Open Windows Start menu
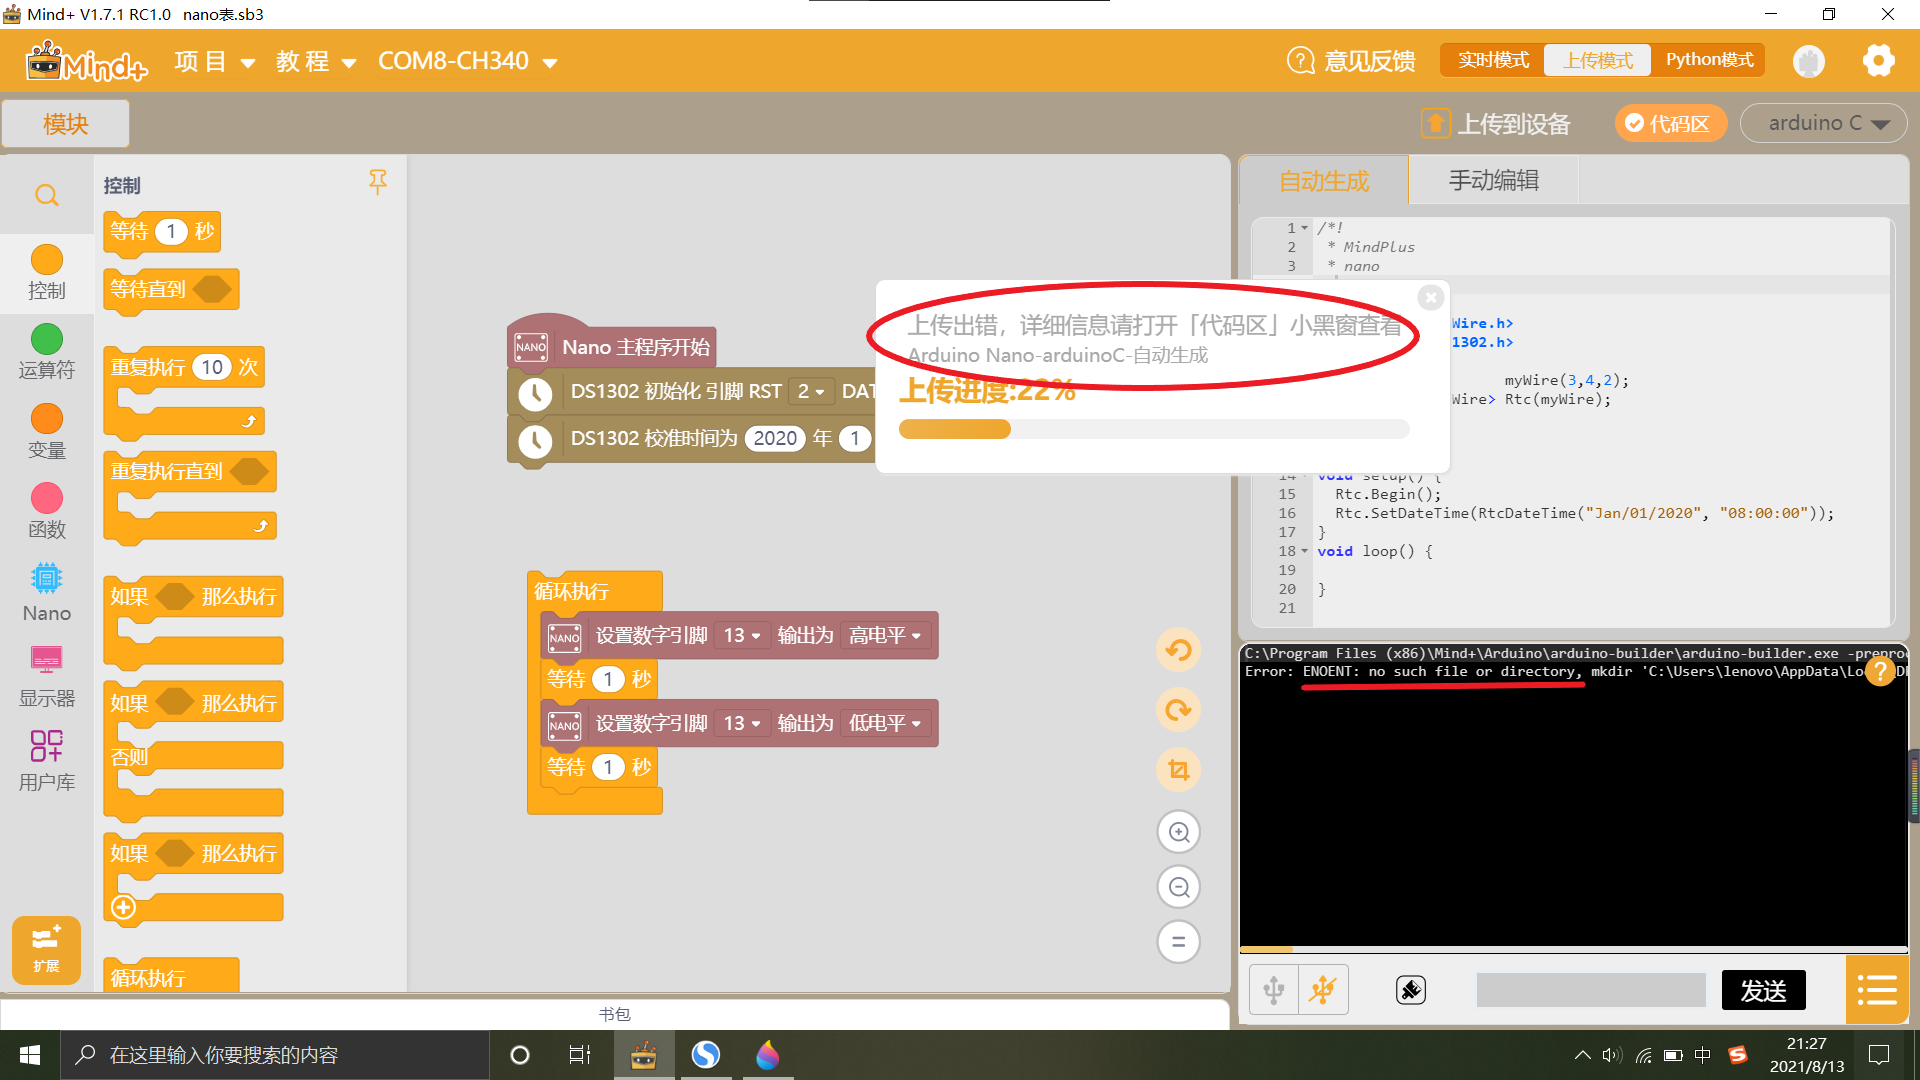This screenshot has width=1920, height=1080. pyautogui.click(x=30, y=1055)
